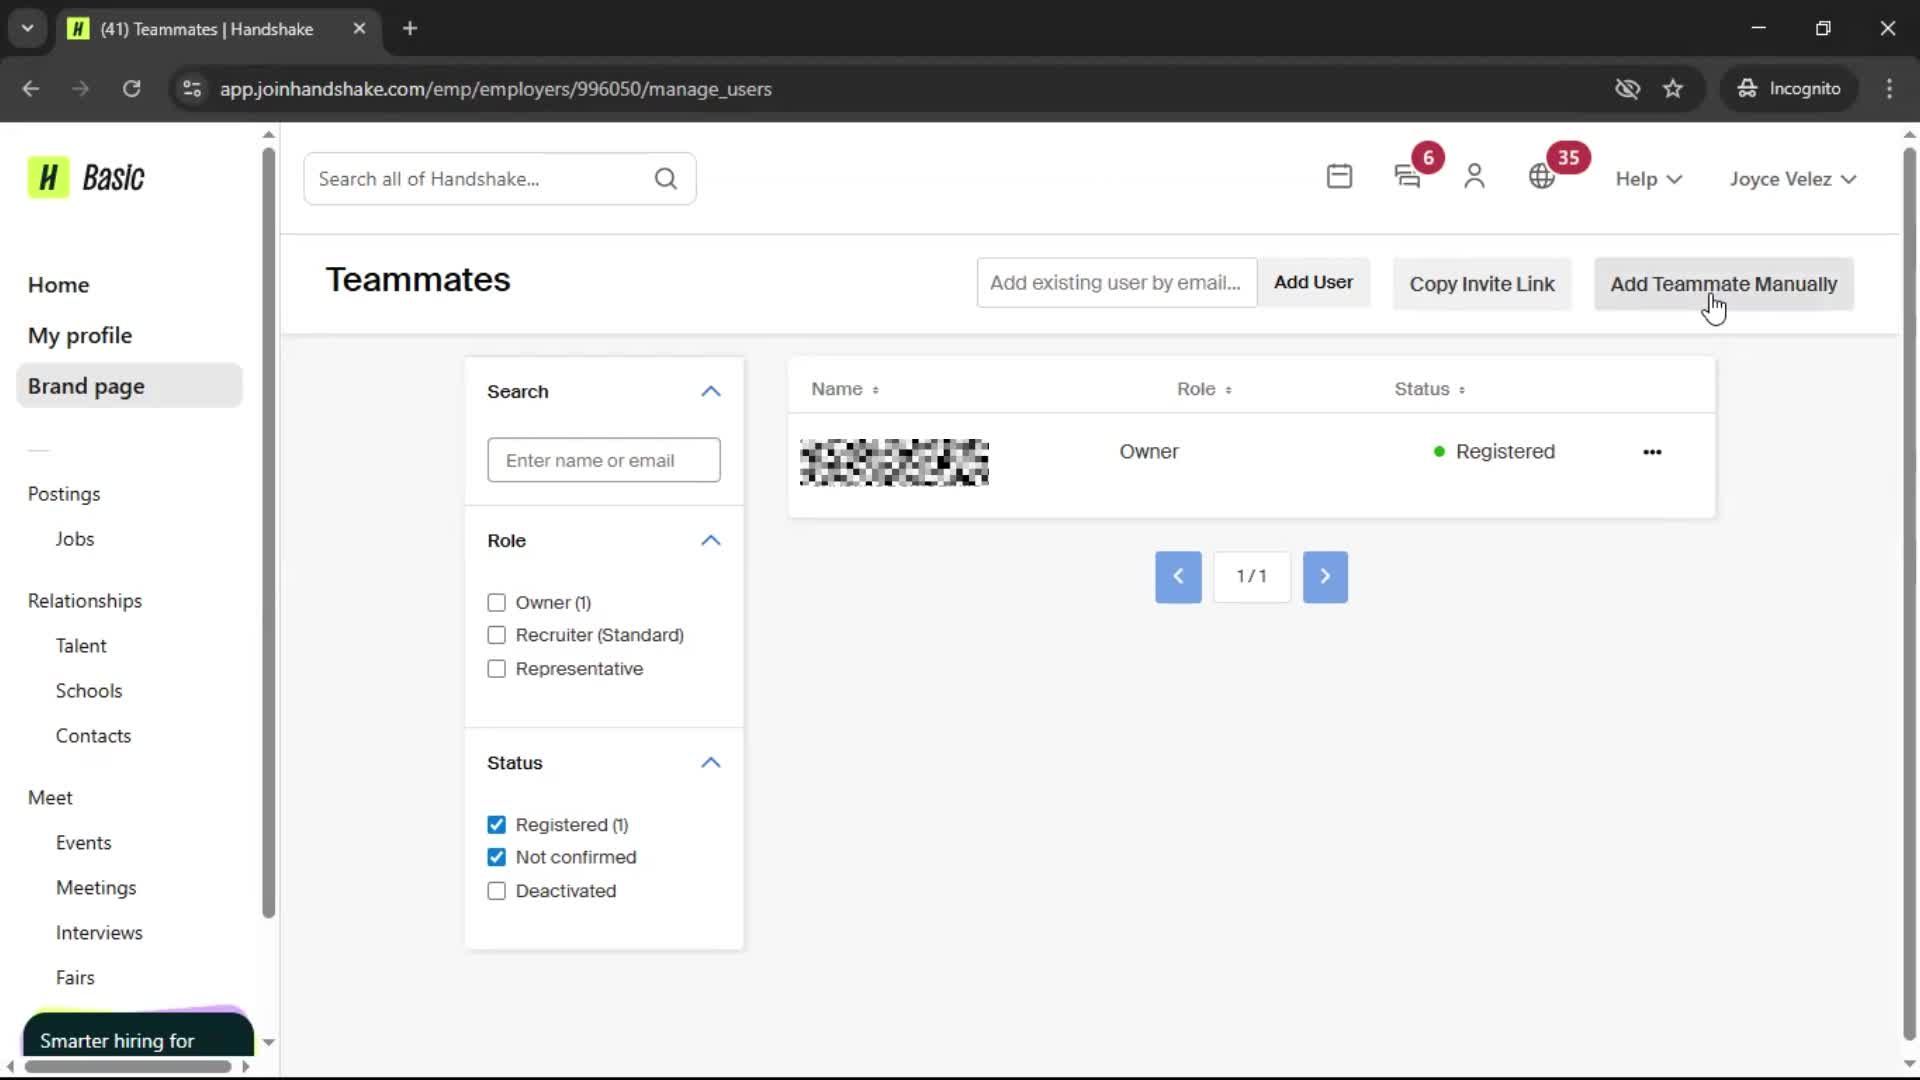Click the next page arrow in pagination
The image size is (1920, 1080).
1325,577
